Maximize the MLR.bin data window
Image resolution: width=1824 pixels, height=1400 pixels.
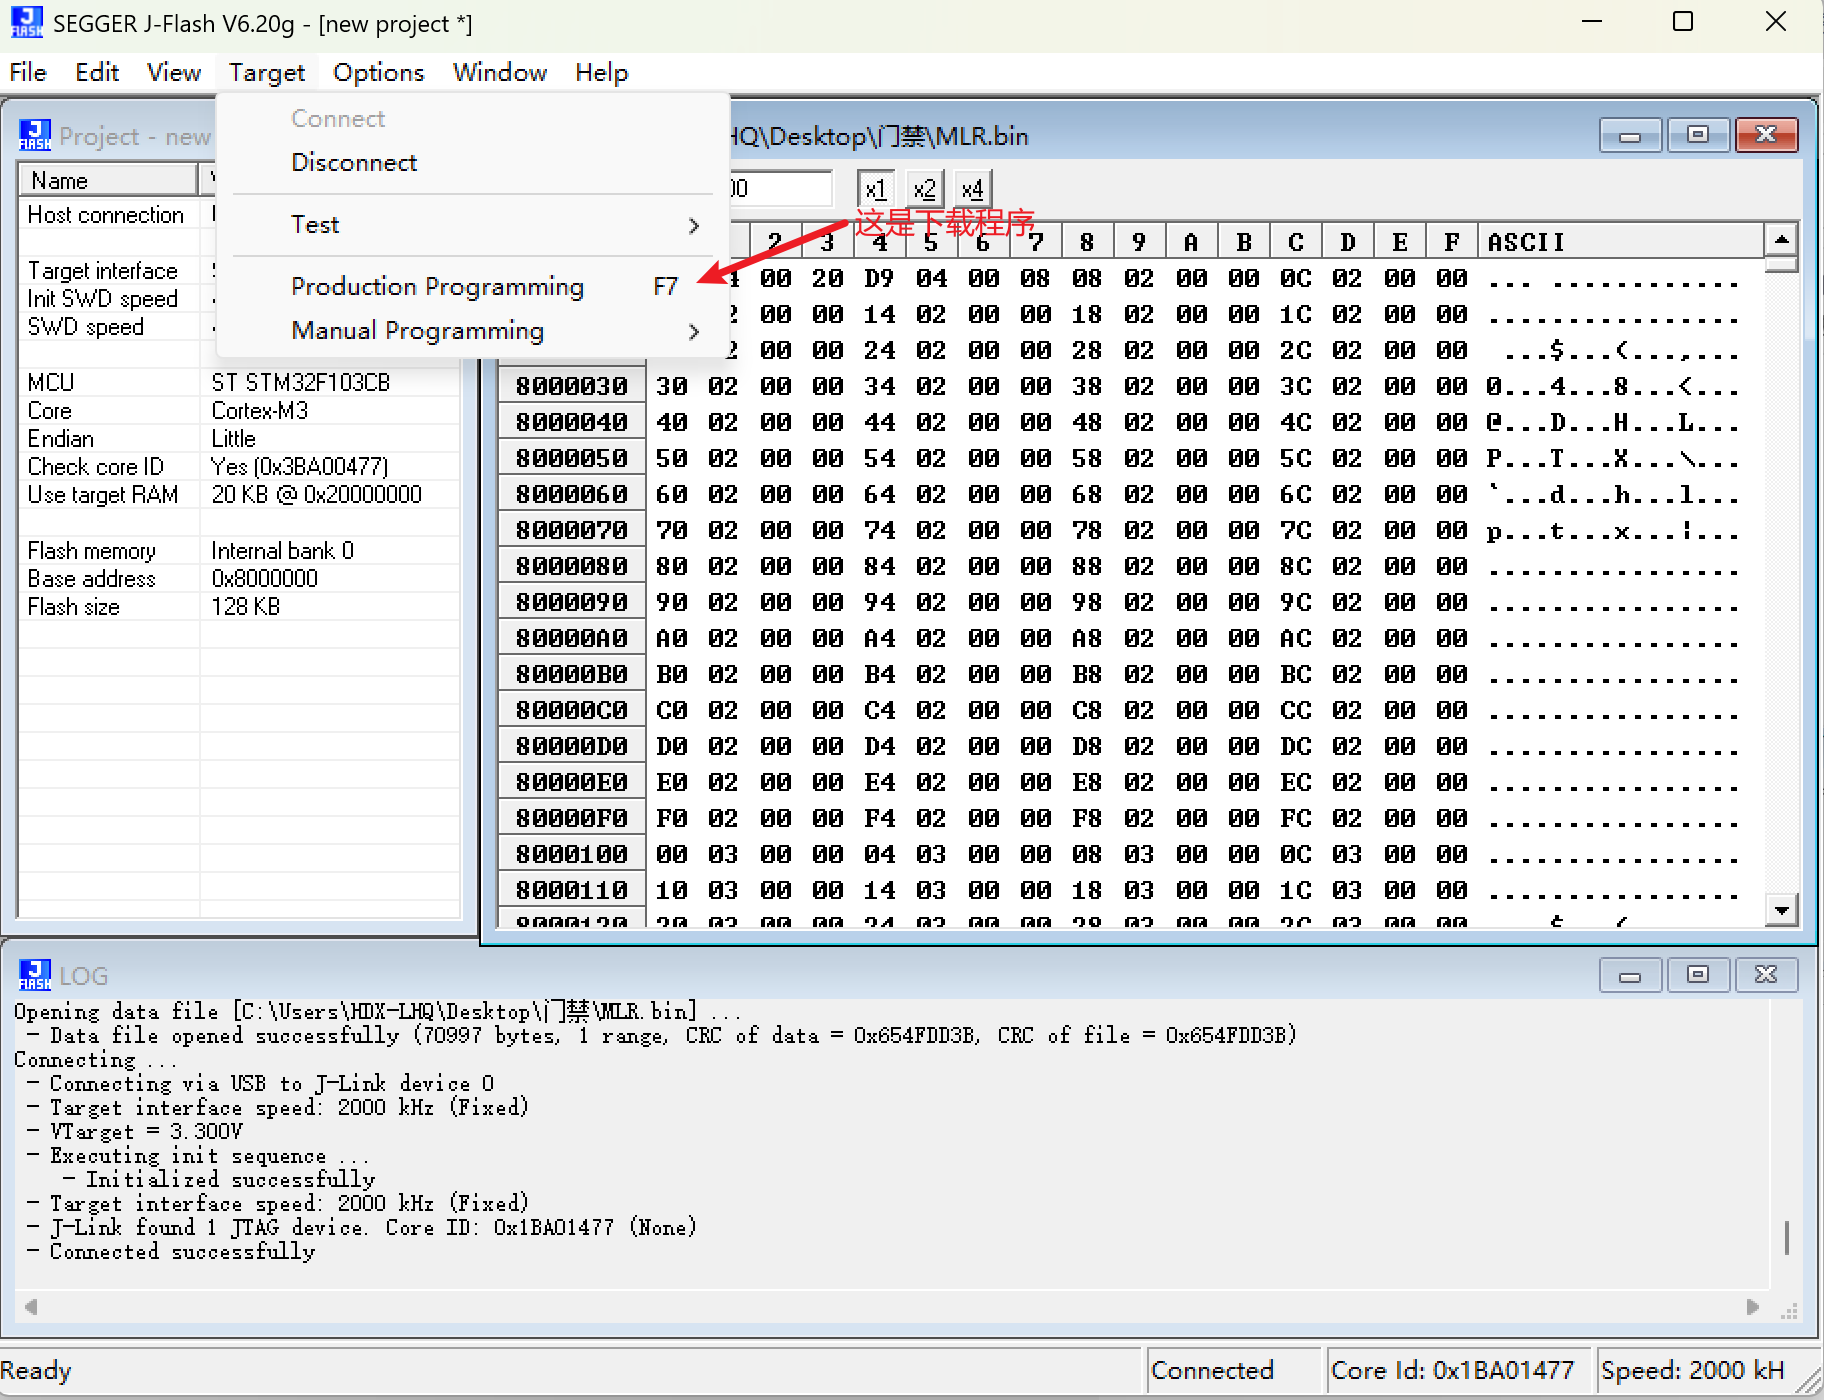1698,135
